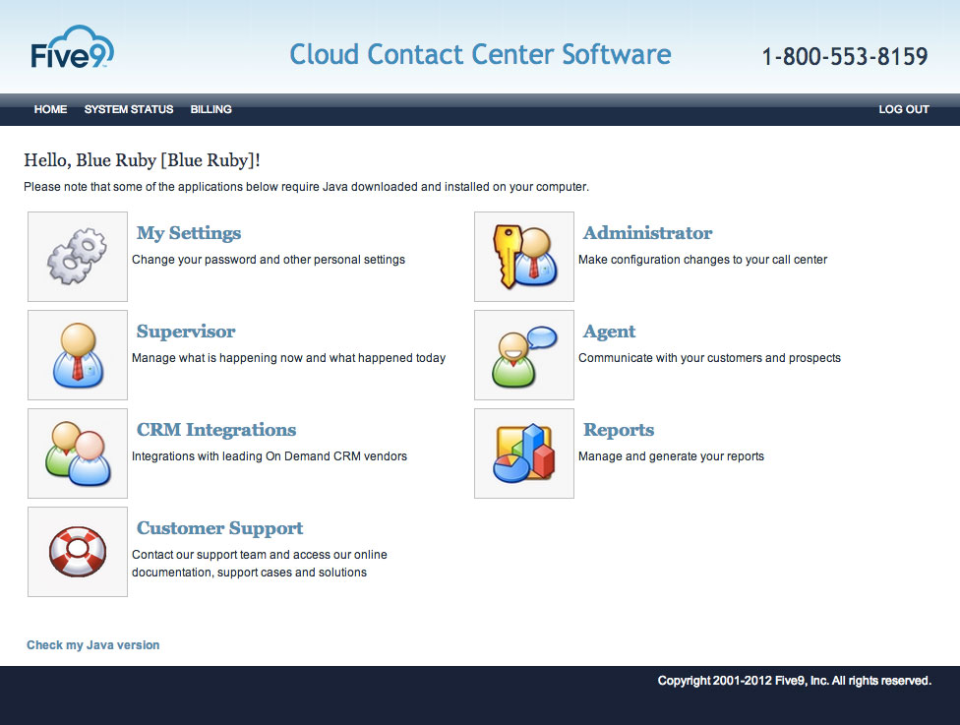Select the Agent heading link
This screenshot has width=960, height=725.
[x=609, y=332]
